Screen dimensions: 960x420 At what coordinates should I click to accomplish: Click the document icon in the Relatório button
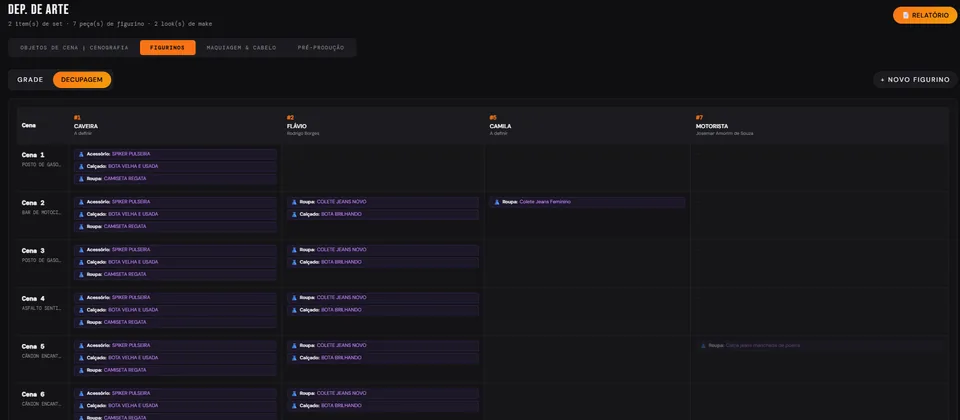click(906, 15)
